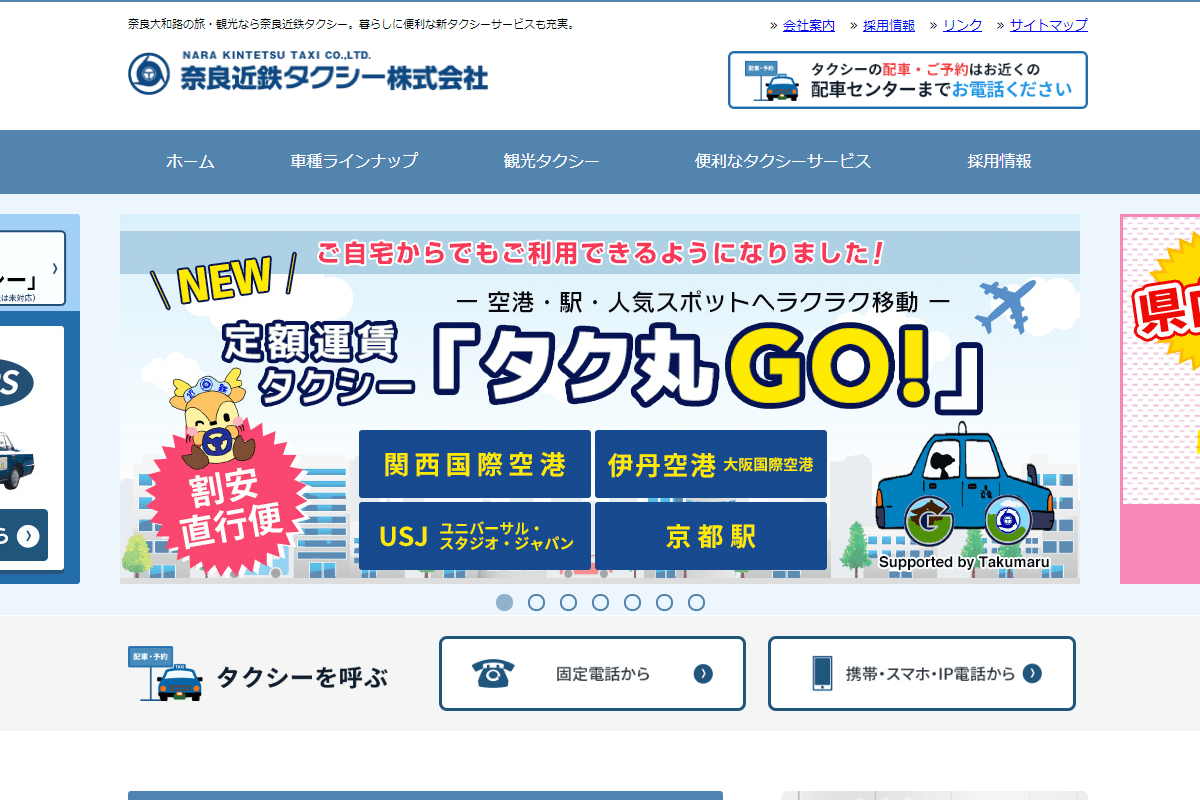
Task: Select the sixth carousel slide dot
Action: 664,602
